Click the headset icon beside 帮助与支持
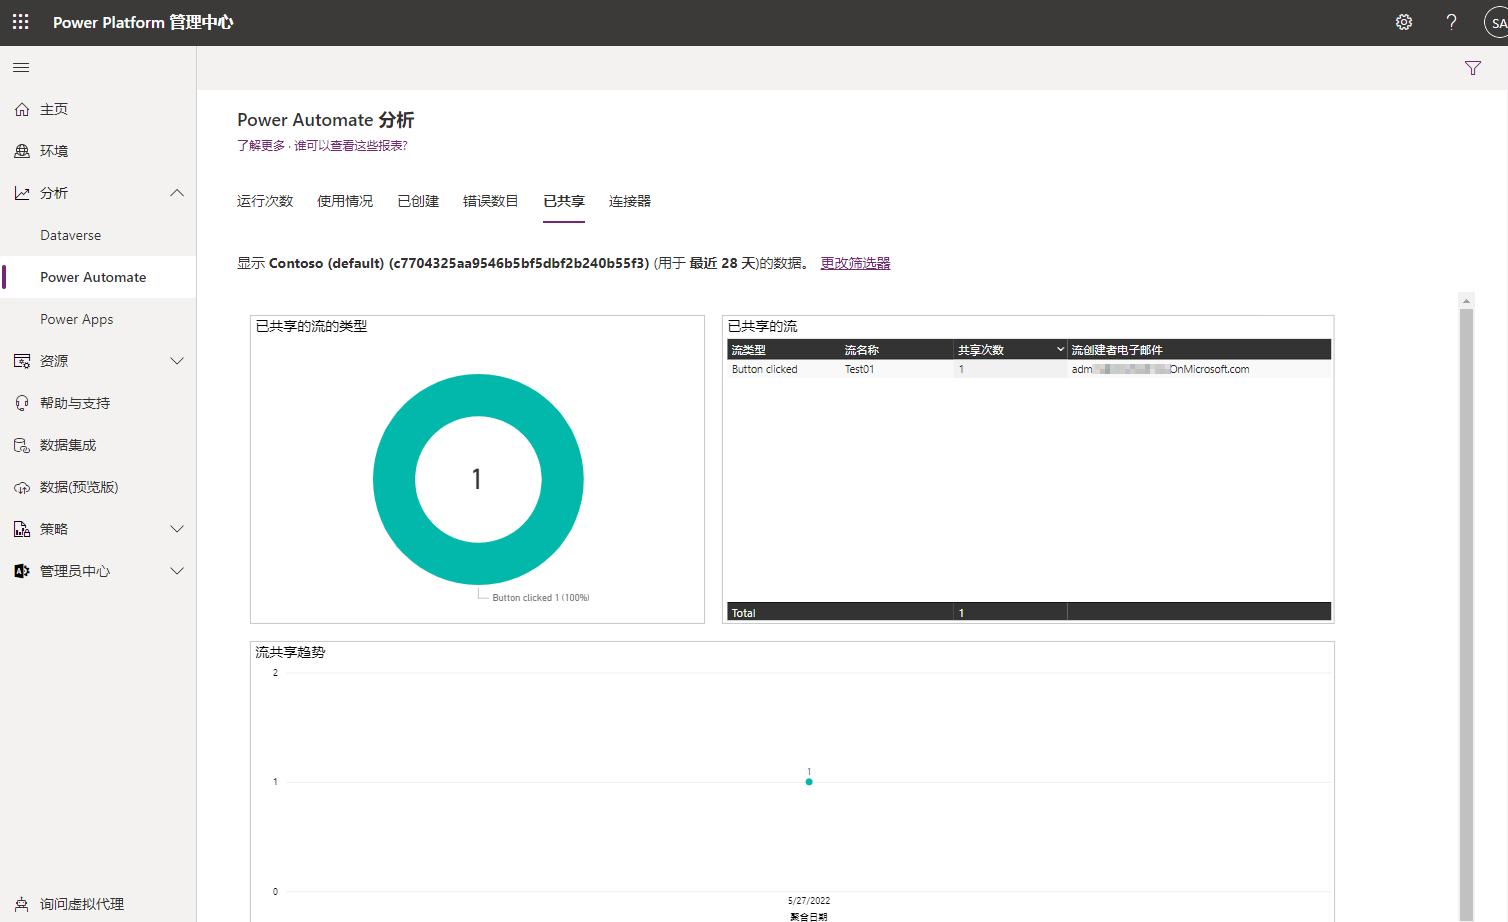Viewport: 1508px width, 922px height. pyautogui.click(x=22, y=403)
